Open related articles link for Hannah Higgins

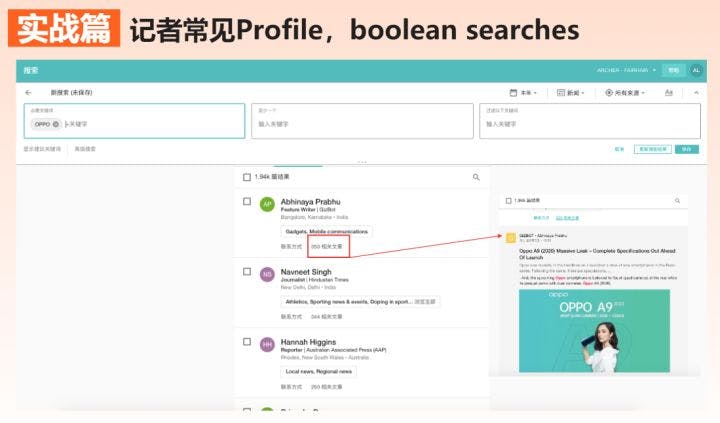[326, 387]
